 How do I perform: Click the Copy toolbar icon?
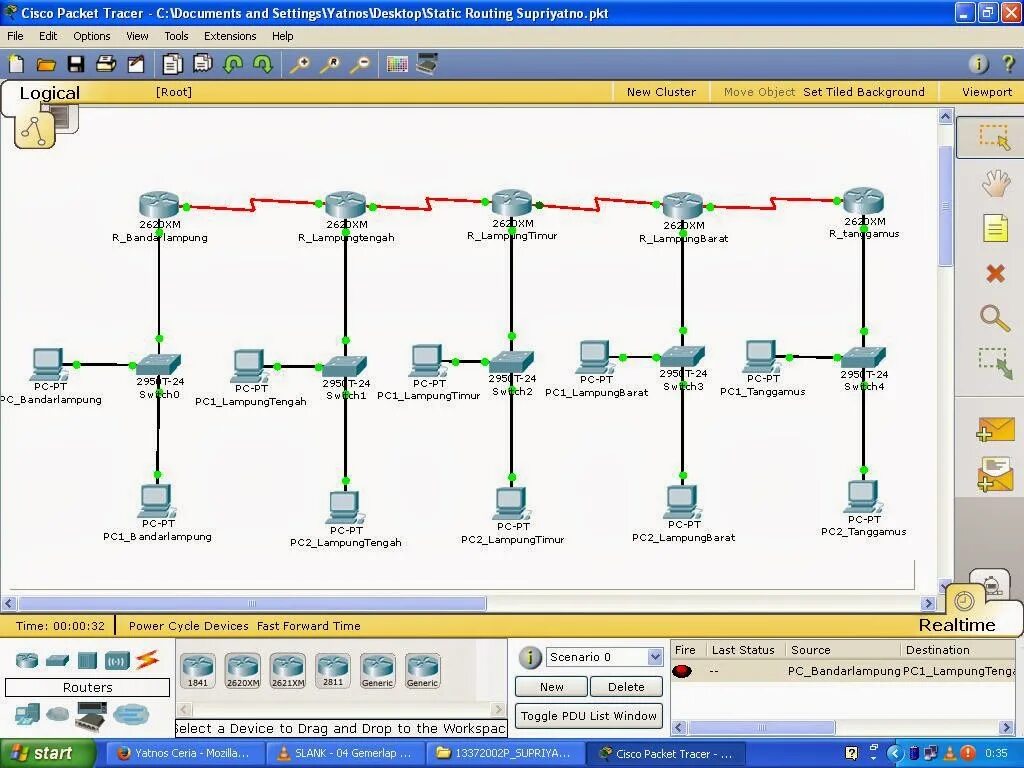172,64
